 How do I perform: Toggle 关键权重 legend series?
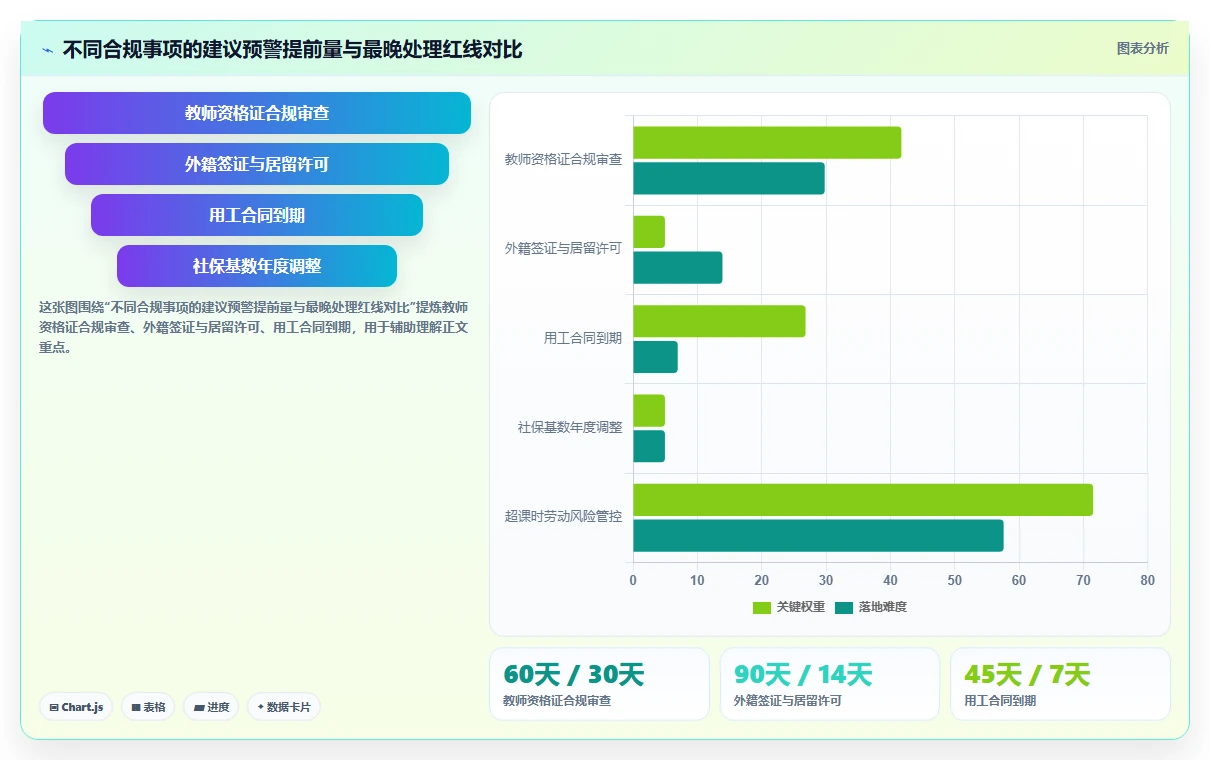click(789, 607)
